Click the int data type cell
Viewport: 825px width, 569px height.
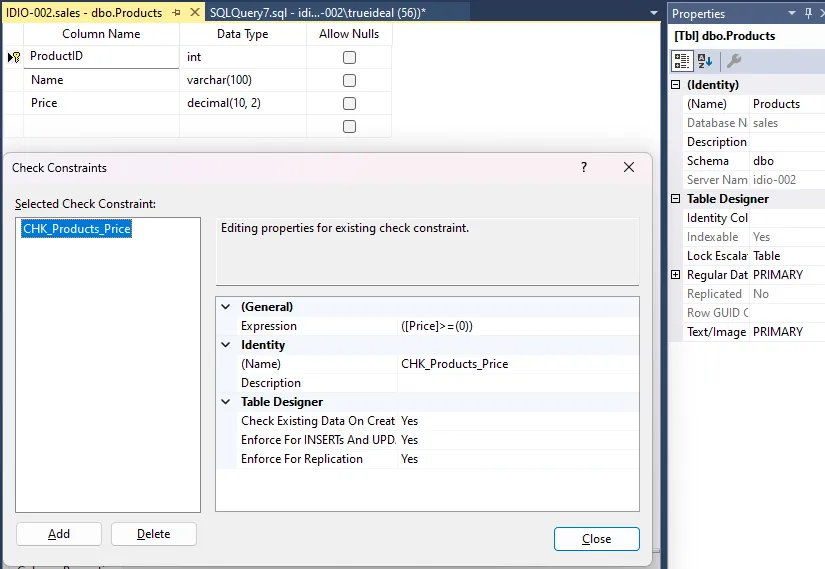(x=243, y=57)
